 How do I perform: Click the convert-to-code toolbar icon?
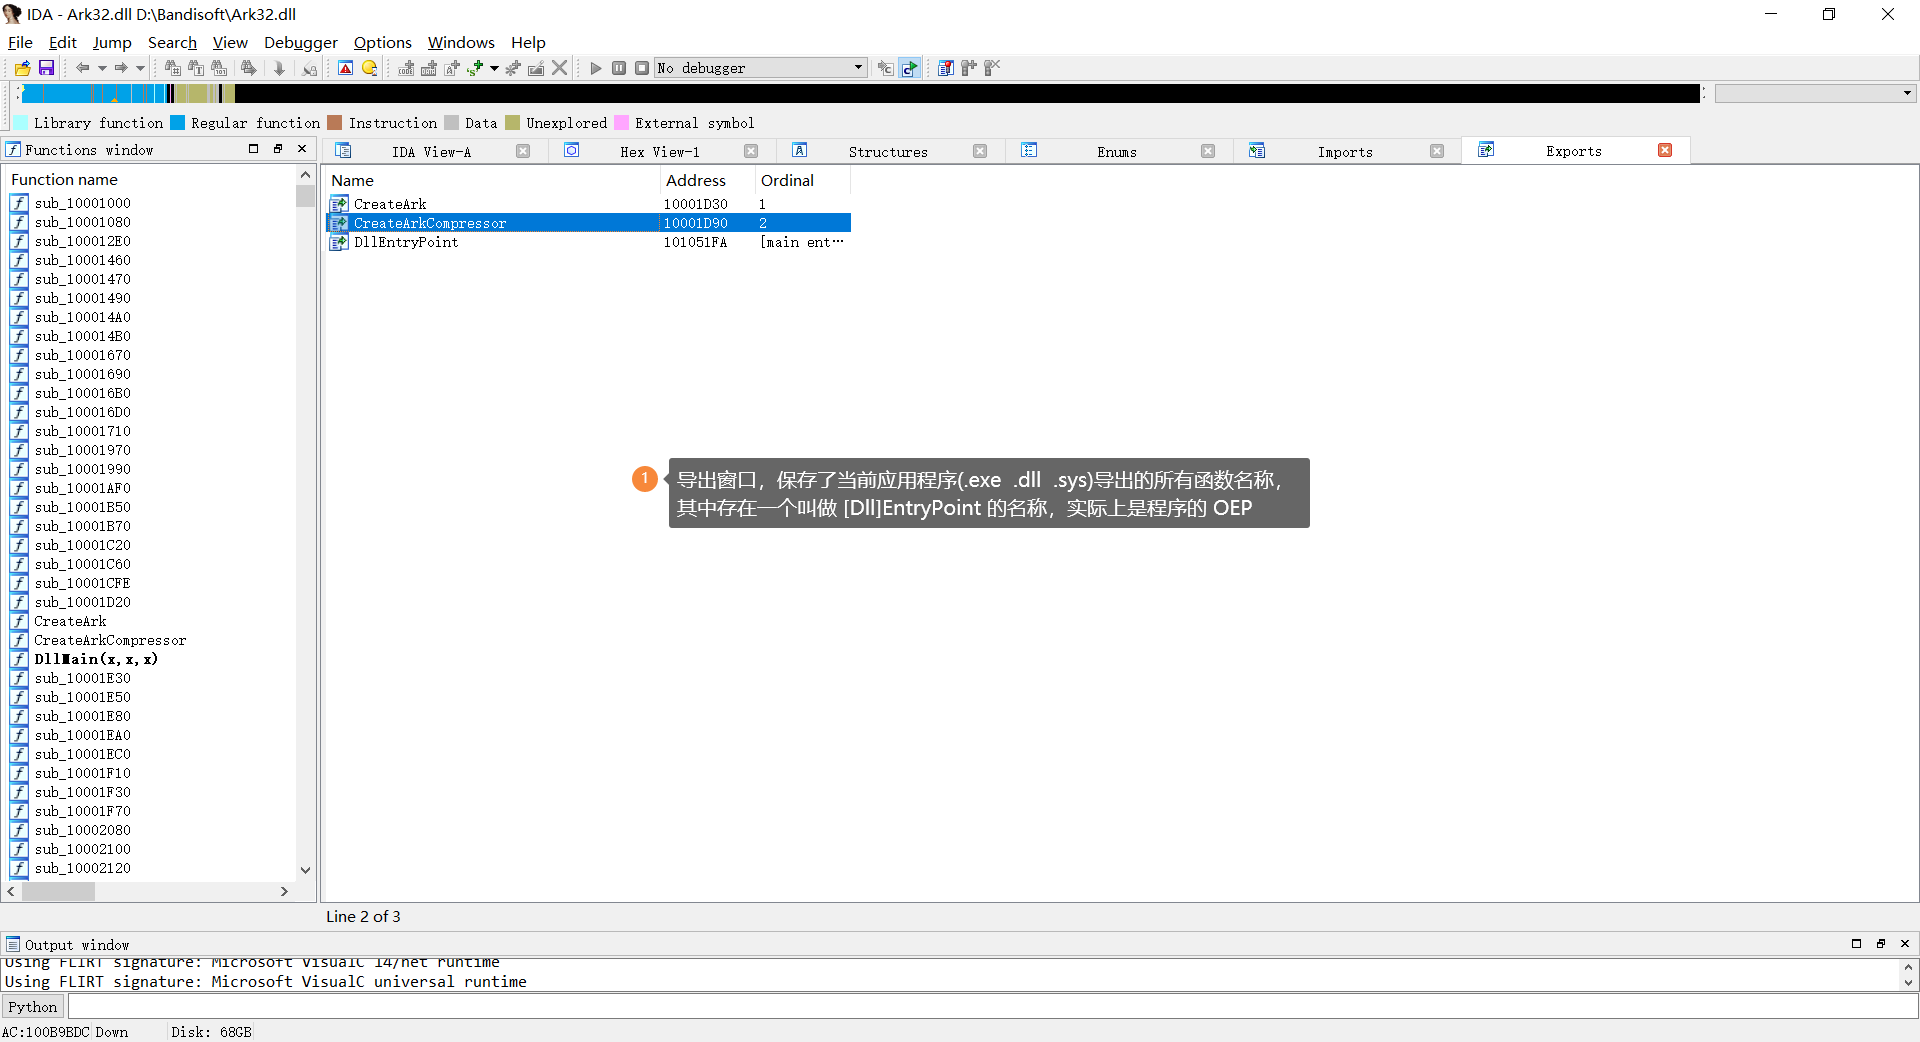(406, 68)
